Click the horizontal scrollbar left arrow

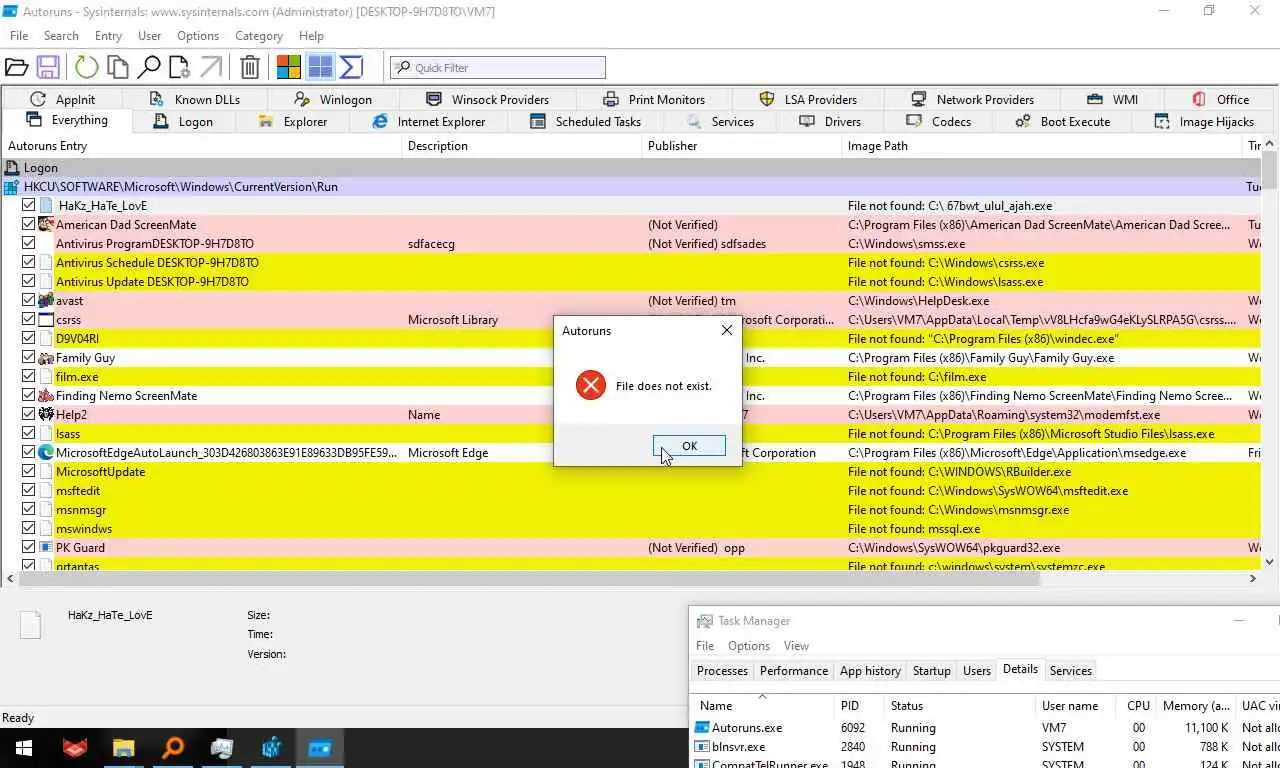click(x=10, y=578)
